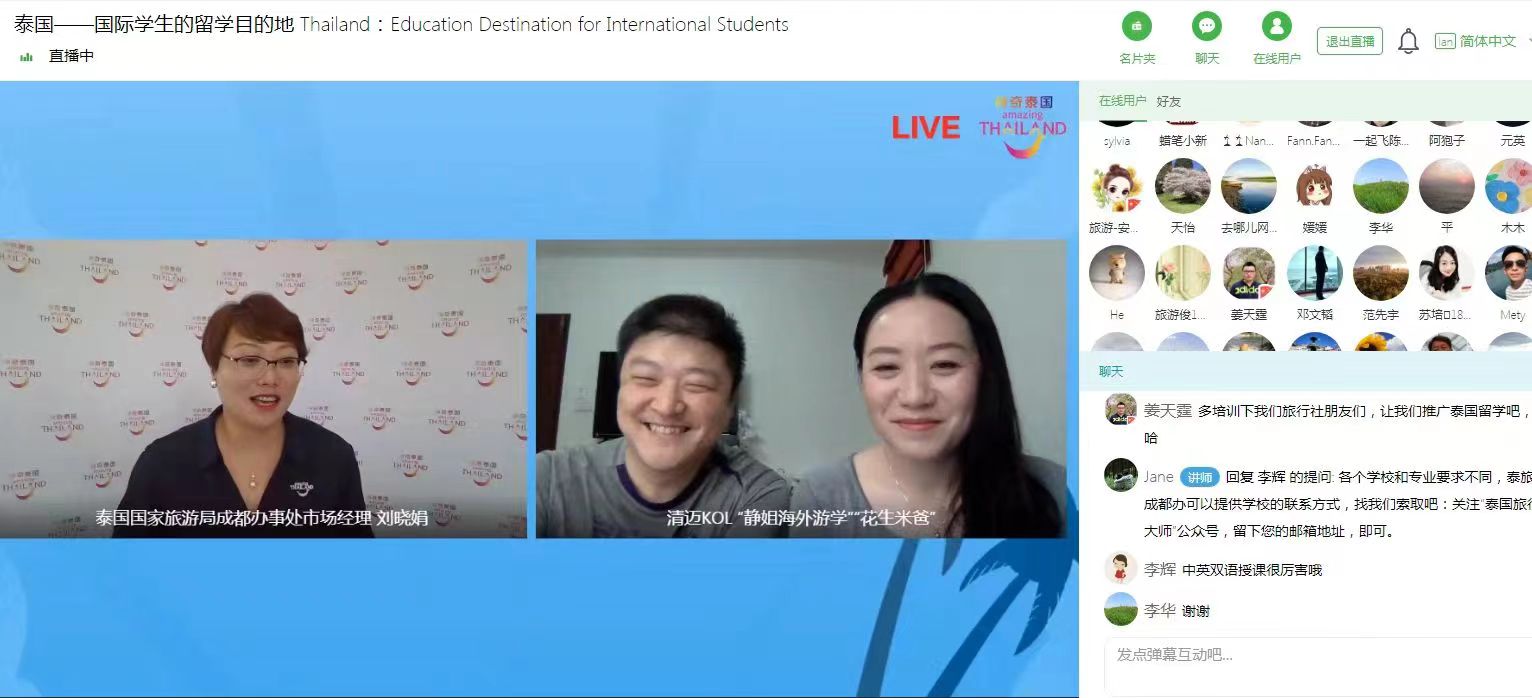
Task: Click 李华's avatar in chat
Action: pyautogui.click(x=1121, y=609)
